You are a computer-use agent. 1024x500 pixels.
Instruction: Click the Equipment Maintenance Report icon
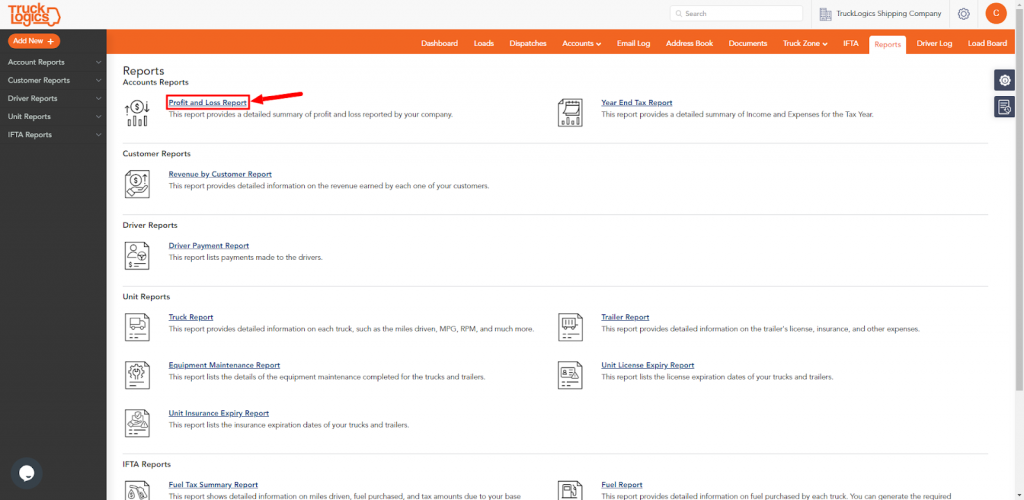[137, 375]
